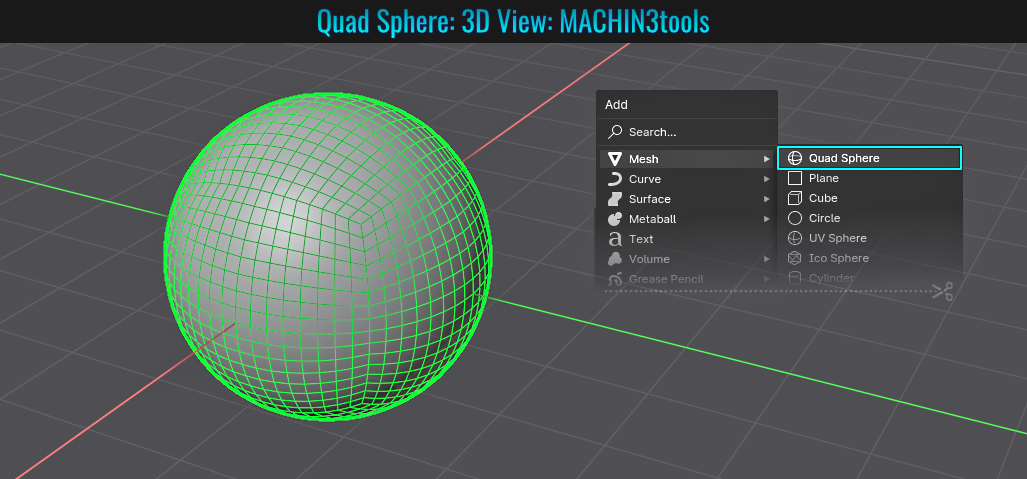Open the Curve submenu entry
The width and height of the screenshot is (1027, 479).
[x=686, y=179]
